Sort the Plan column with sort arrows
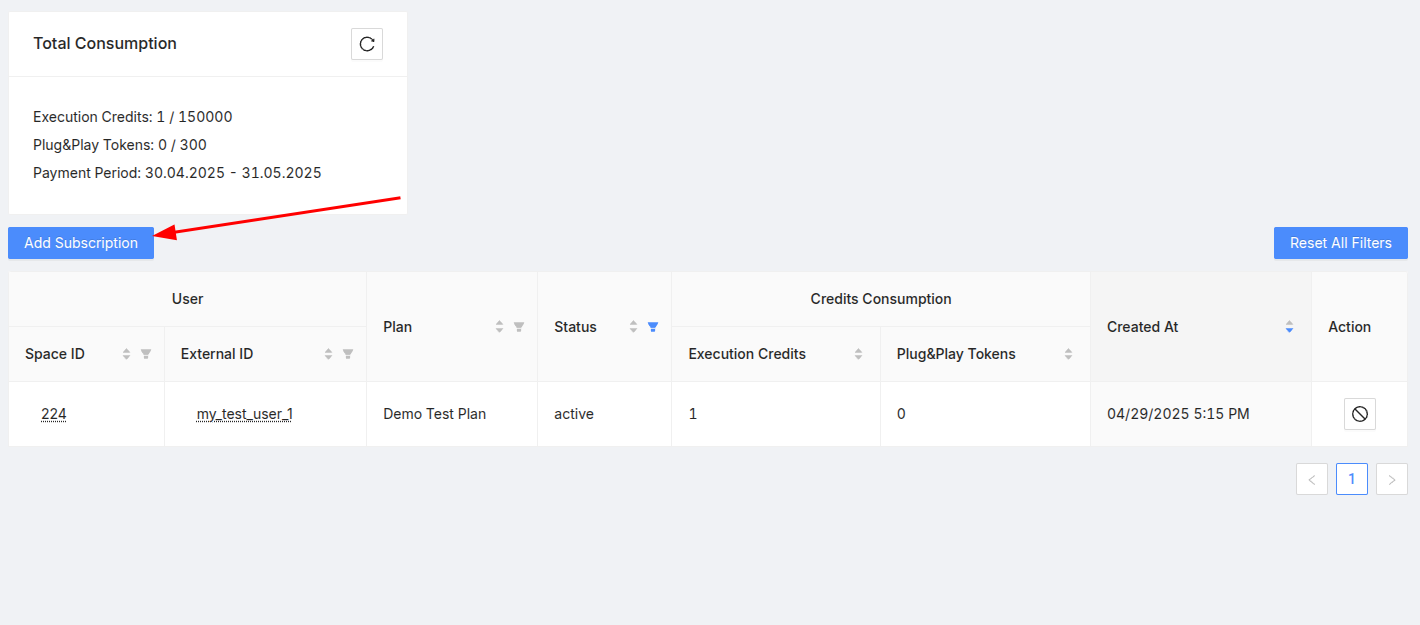 (x=499, y=327)
